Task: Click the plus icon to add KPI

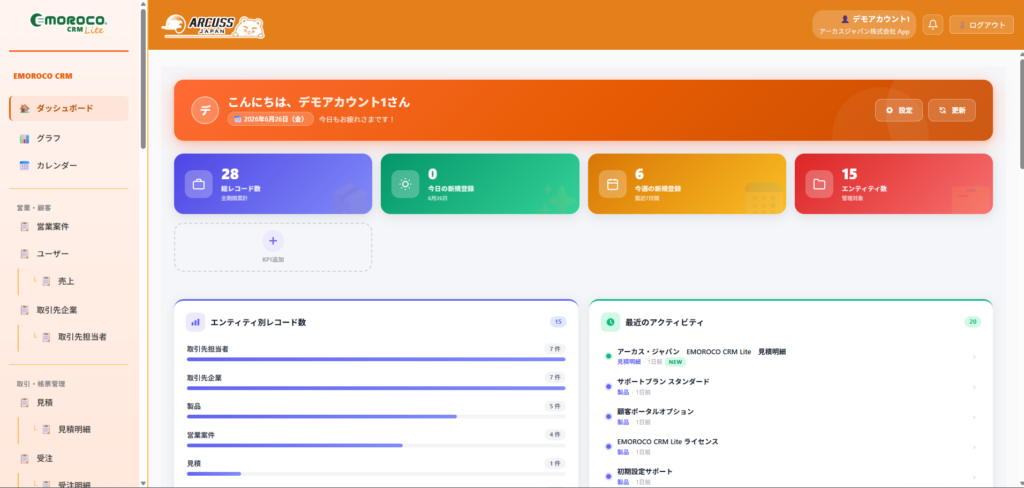Action: (273, 241)
